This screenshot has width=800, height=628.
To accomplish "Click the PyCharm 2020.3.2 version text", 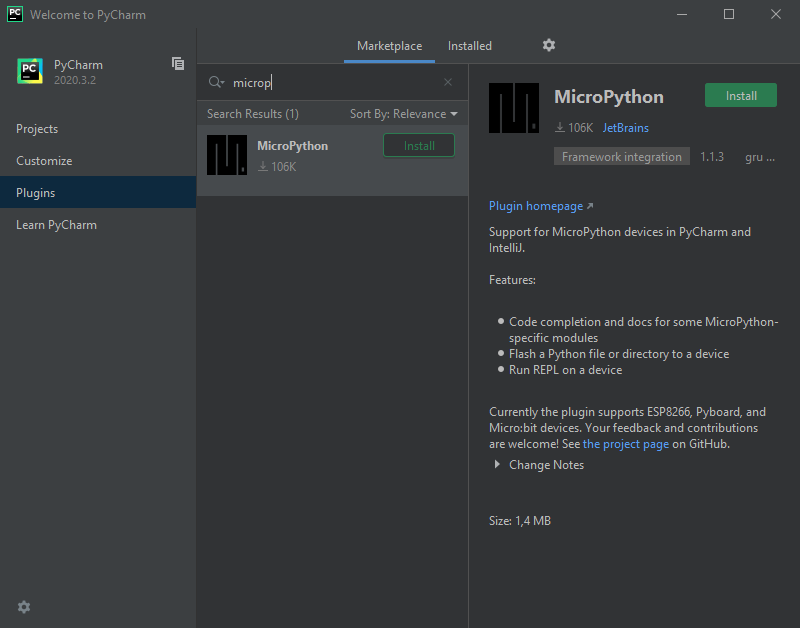I will [75, 80].
